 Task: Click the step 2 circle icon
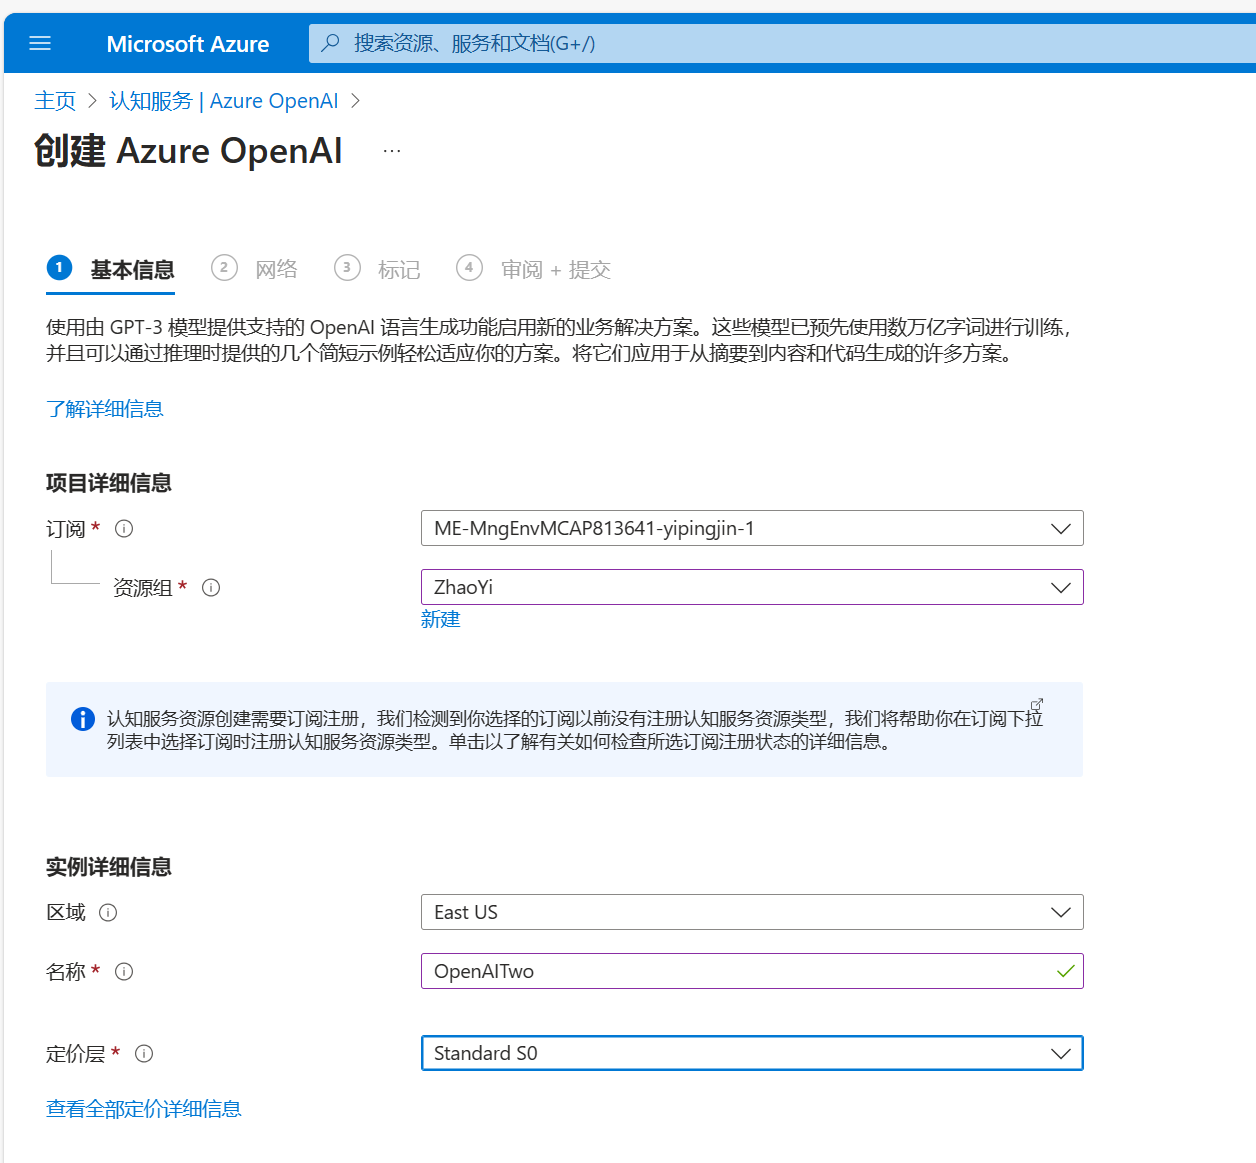tap(224, 268)
